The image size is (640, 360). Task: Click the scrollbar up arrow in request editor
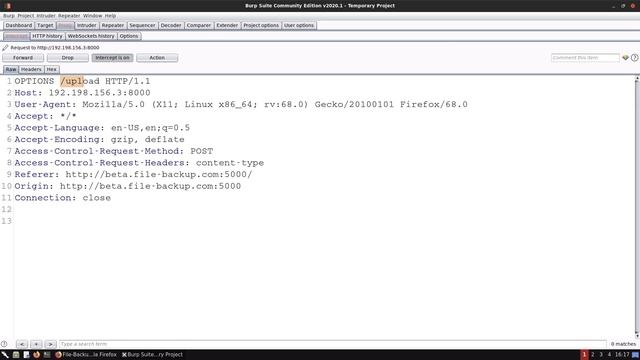pos(637,78)
